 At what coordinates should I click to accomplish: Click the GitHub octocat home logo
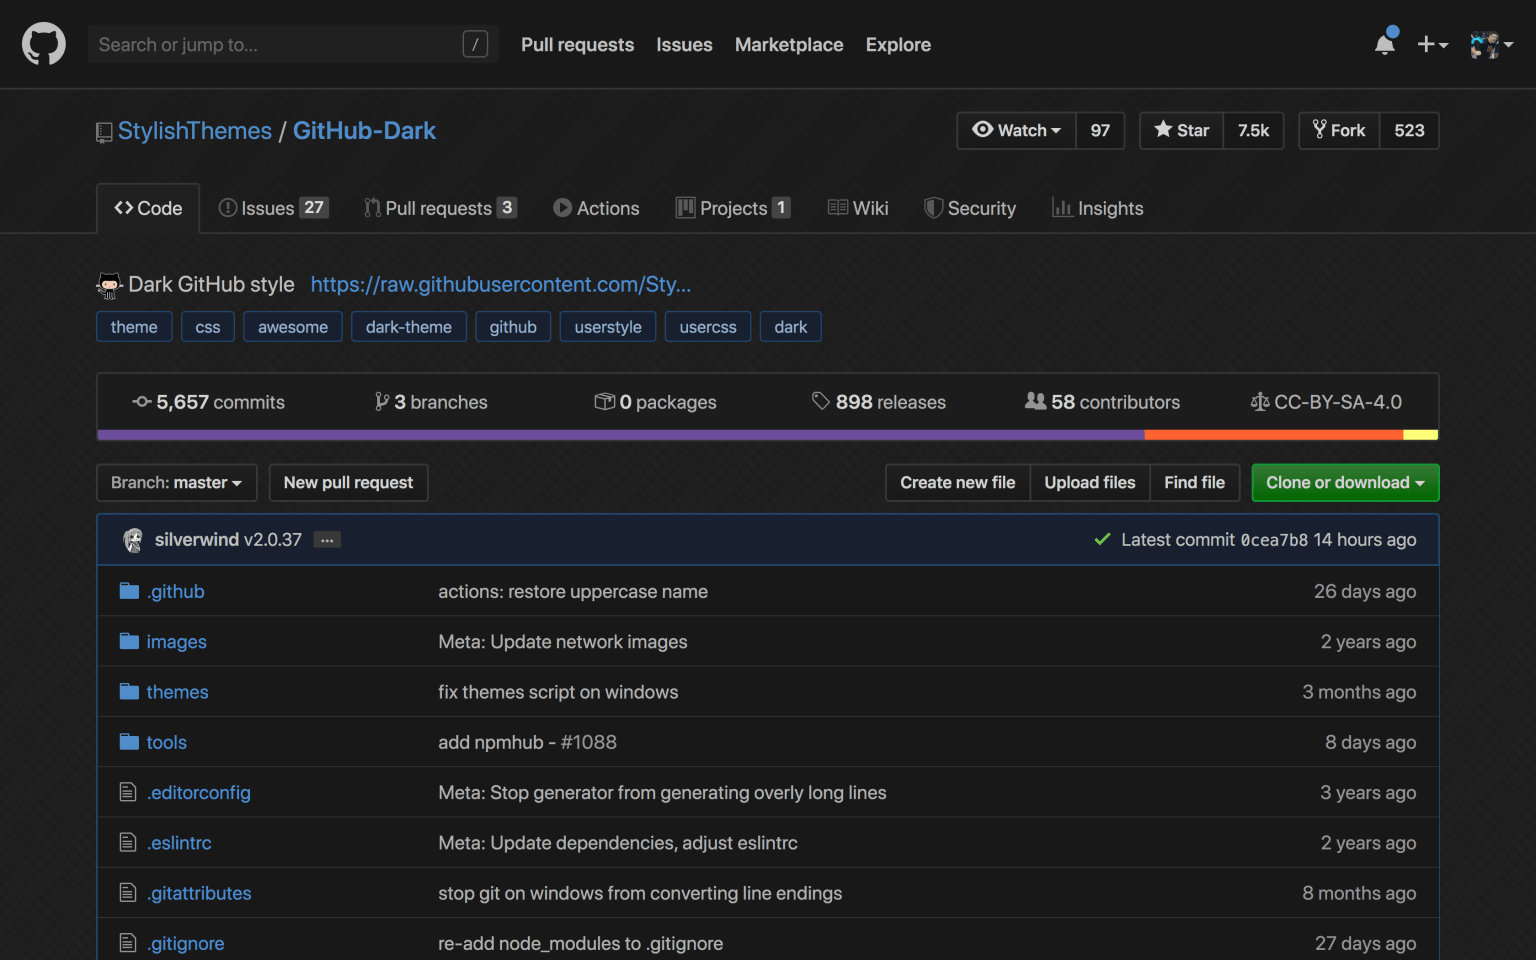point(43,44)
